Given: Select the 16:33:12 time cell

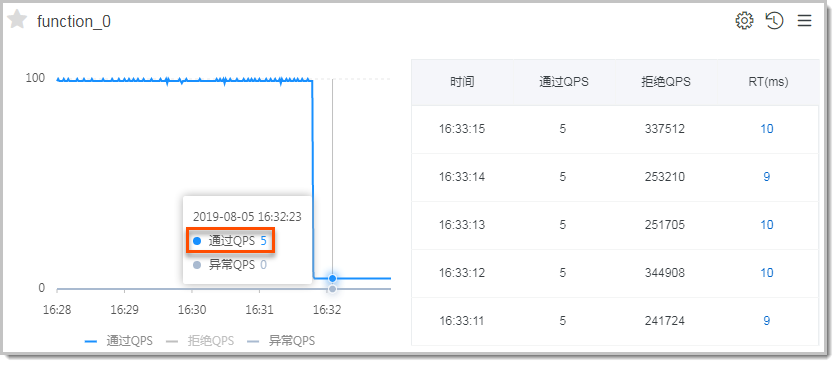Looking at the screenshot, I should click(x=462, y=273).
